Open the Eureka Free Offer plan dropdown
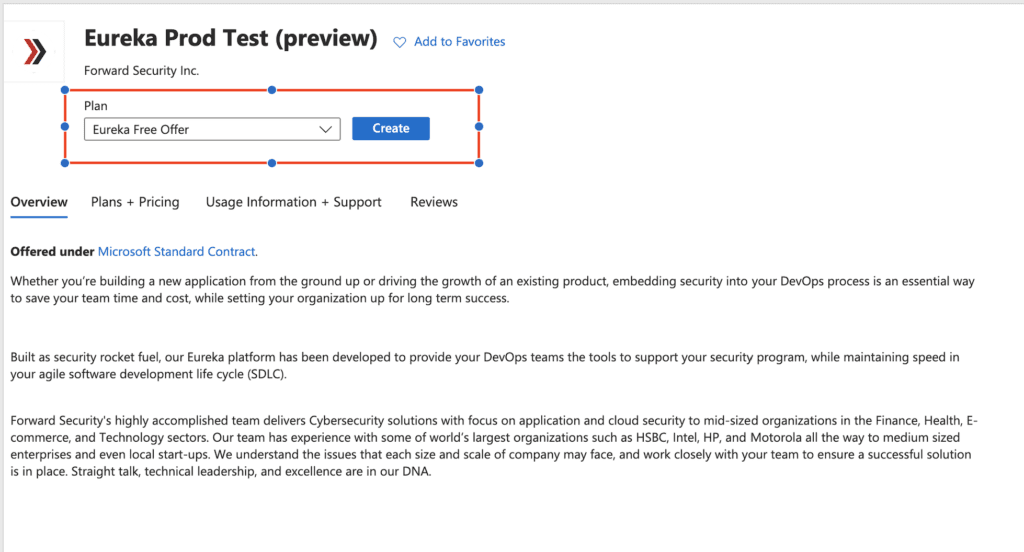Viewport: 1024px width, 552px height. (x=212, y=129)
